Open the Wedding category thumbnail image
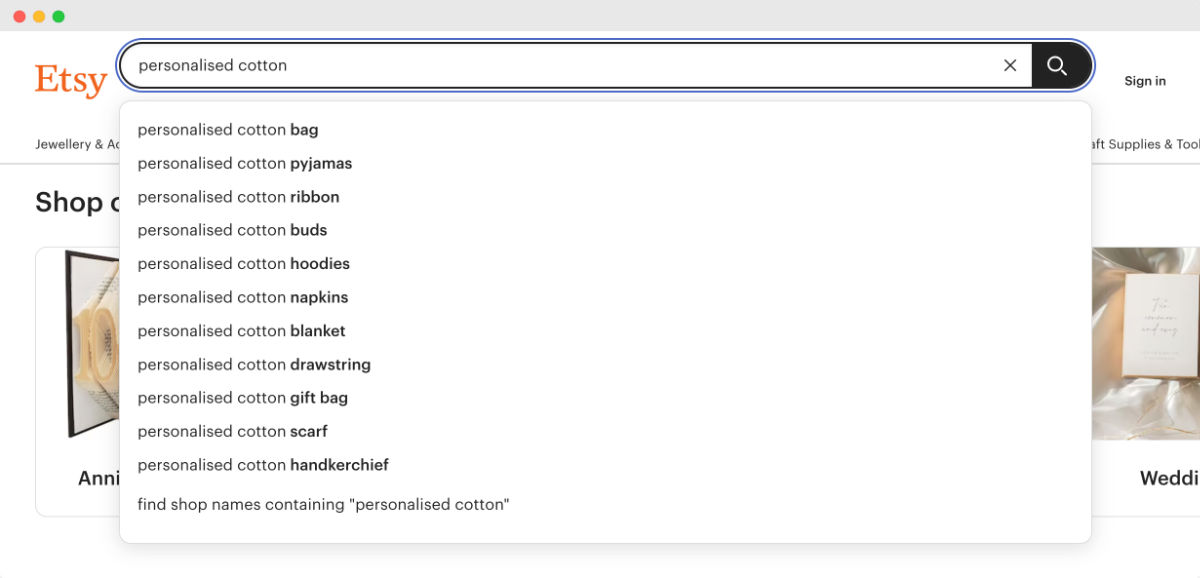The width and height of the screenshot is (1200, 578). (x=1146, y=343)
